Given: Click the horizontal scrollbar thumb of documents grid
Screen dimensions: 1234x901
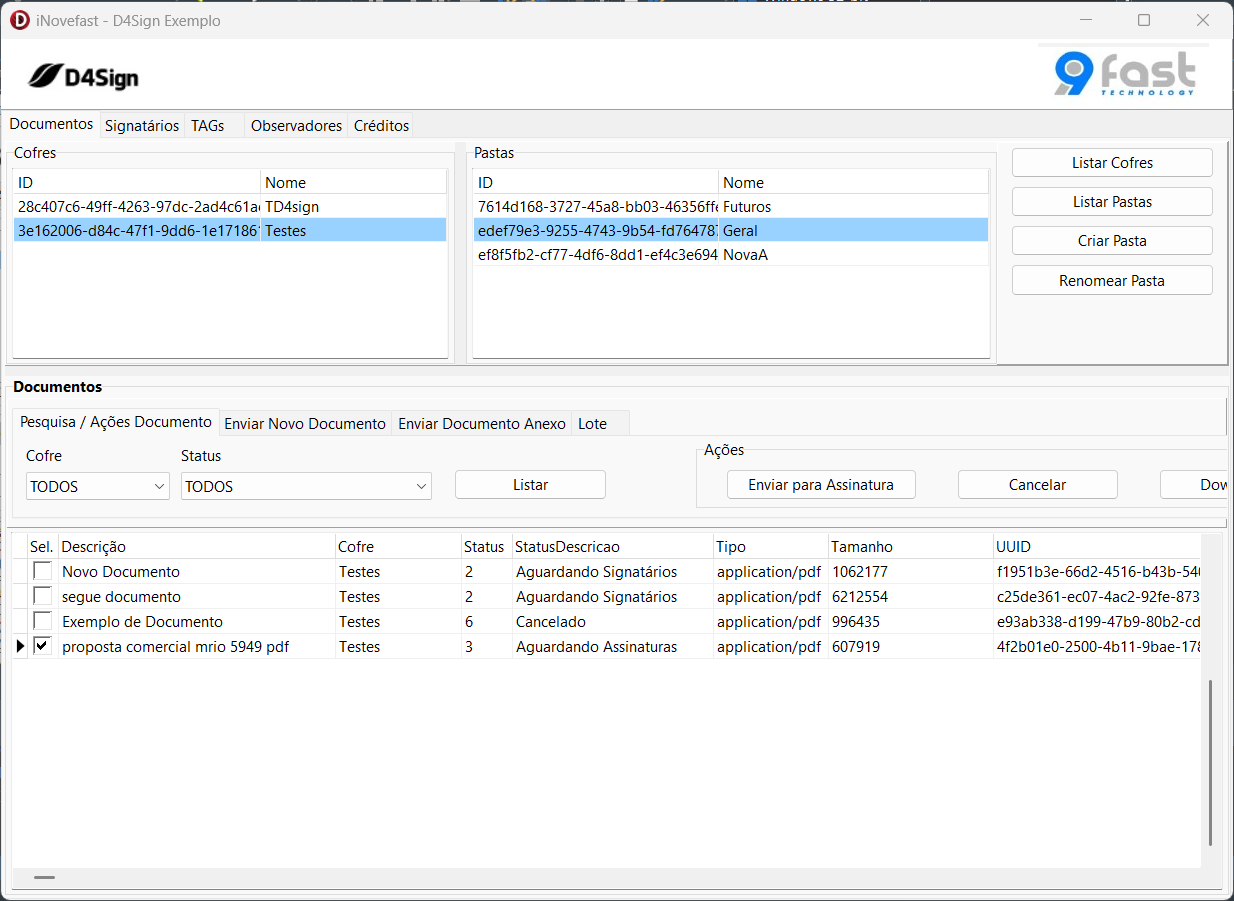Looking at the screenshot, I should [x=44, y=877].
